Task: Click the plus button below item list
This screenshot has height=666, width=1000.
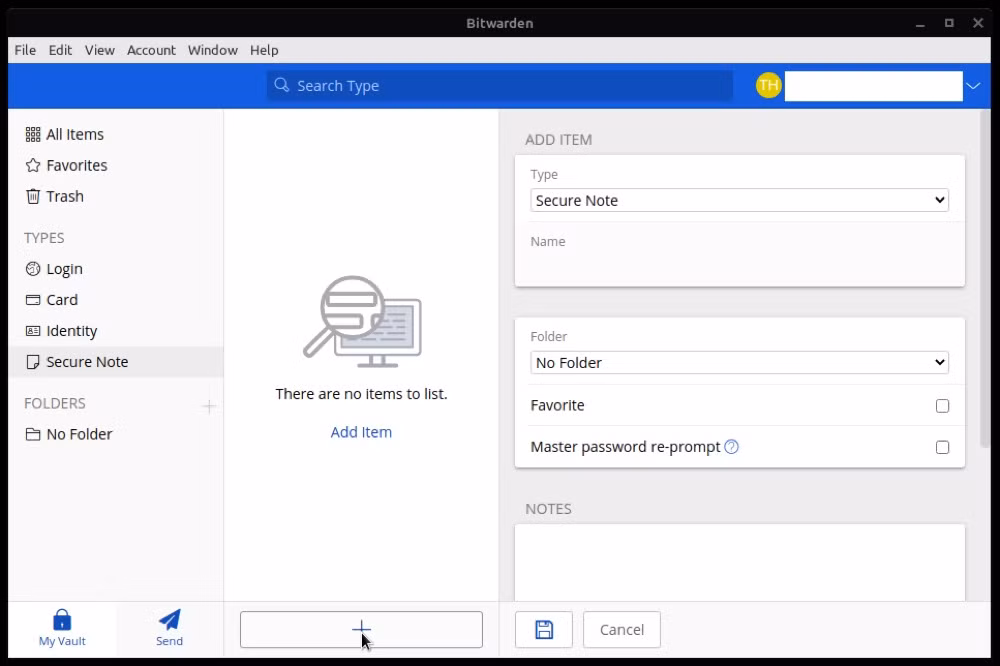Action: coord(361,630)
